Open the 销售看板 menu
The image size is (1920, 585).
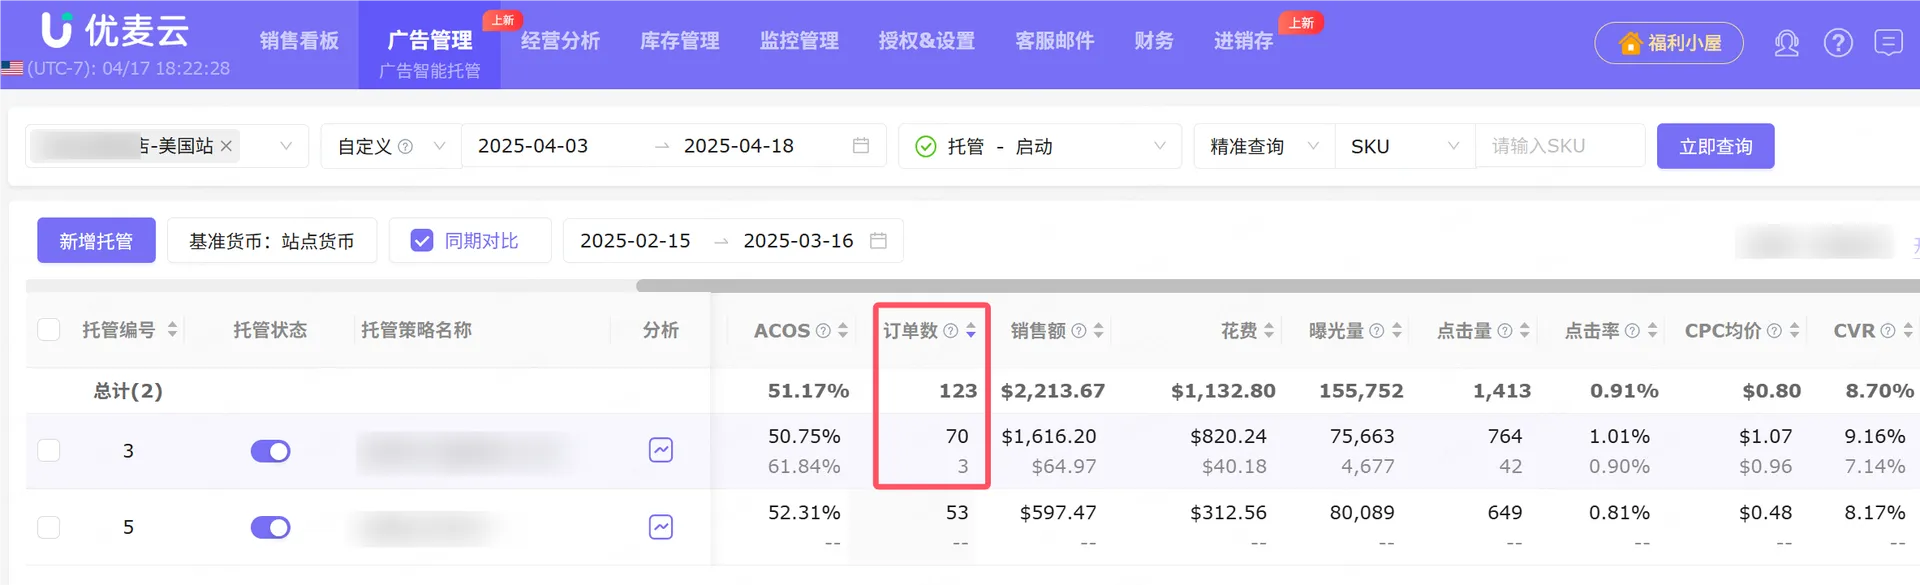click(x=299, y=41)
